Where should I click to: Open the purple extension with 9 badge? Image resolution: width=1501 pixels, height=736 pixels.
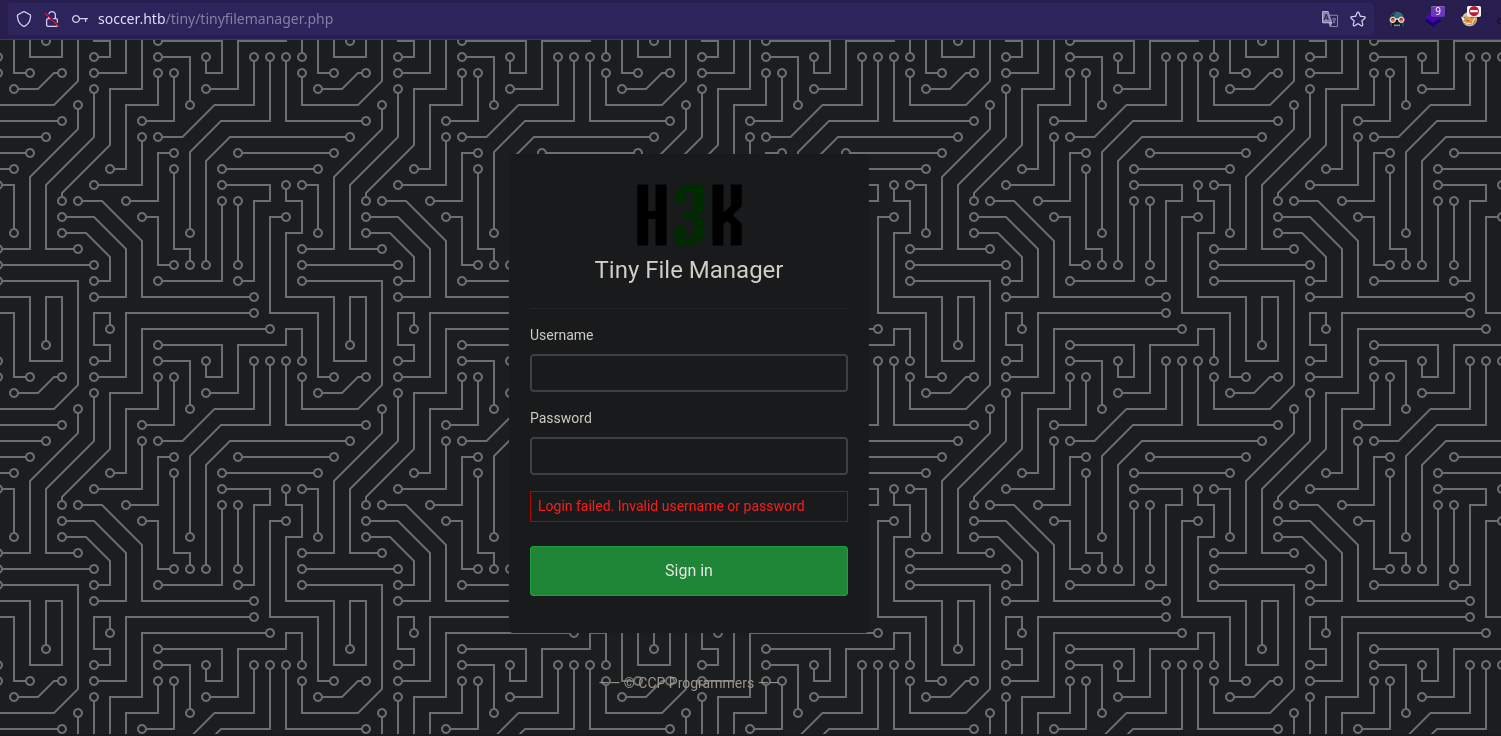coord(1434,18)
